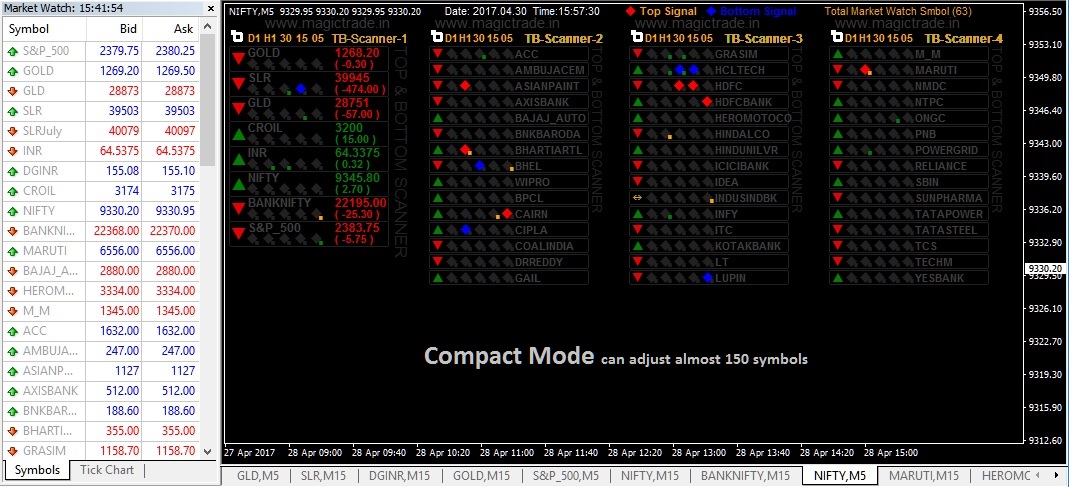Click the green up triangle next to WIPRO
1069x487 pixels.
[438, 182]
